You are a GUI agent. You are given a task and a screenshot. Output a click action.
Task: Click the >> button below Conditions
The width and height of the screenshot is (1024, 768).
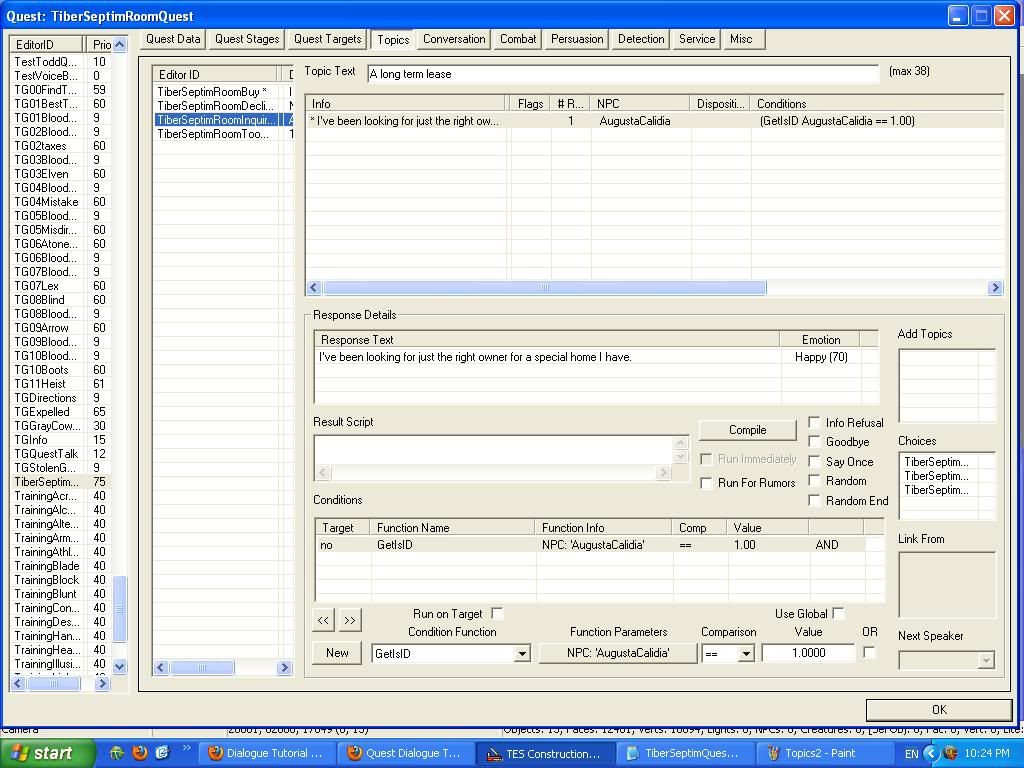point(350,620)
